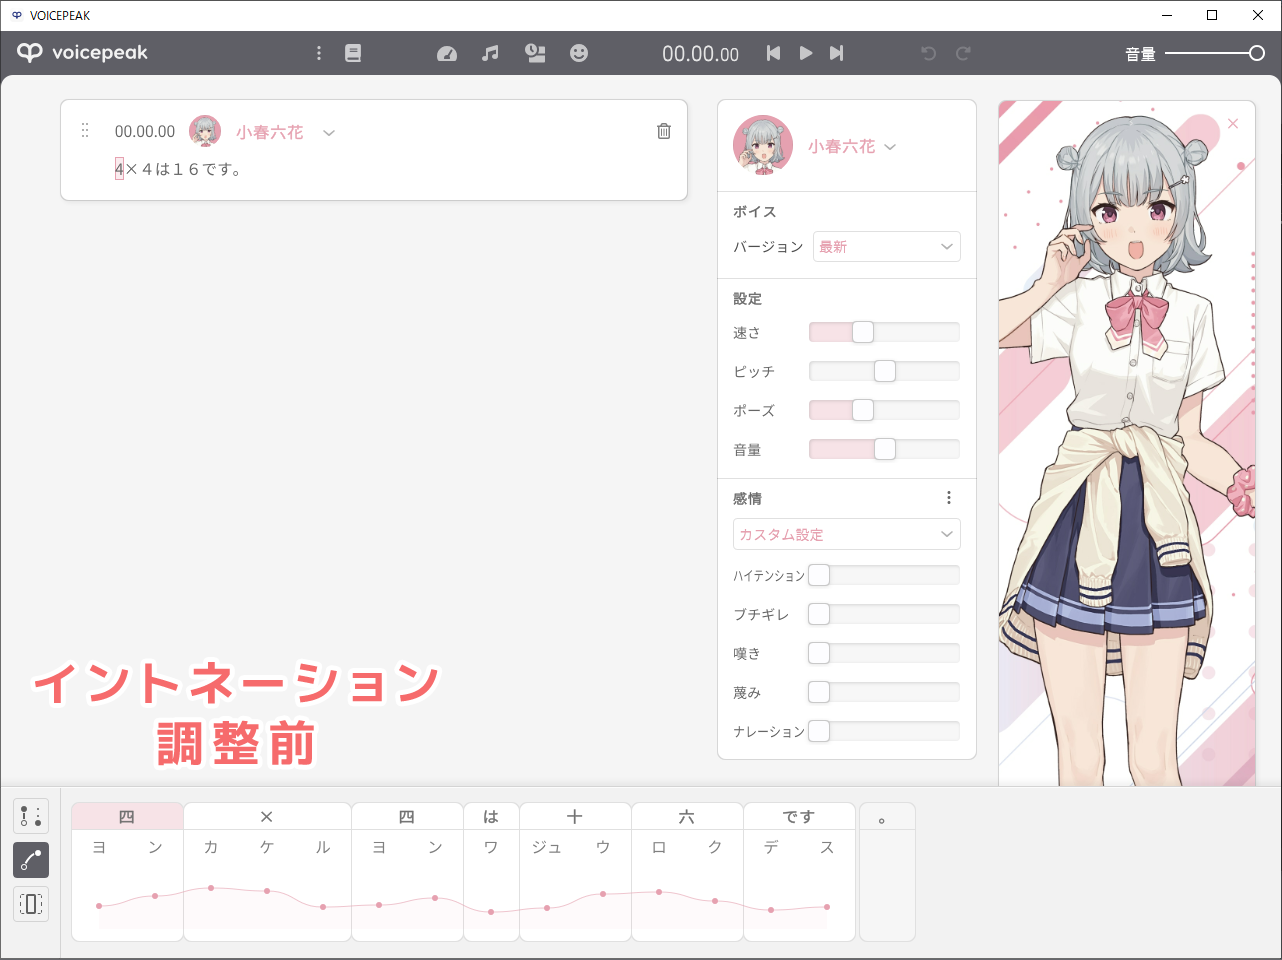The image size is (1282, 960).
Task: Open the 感情 section options menu
Action: (x=949, y=498)
